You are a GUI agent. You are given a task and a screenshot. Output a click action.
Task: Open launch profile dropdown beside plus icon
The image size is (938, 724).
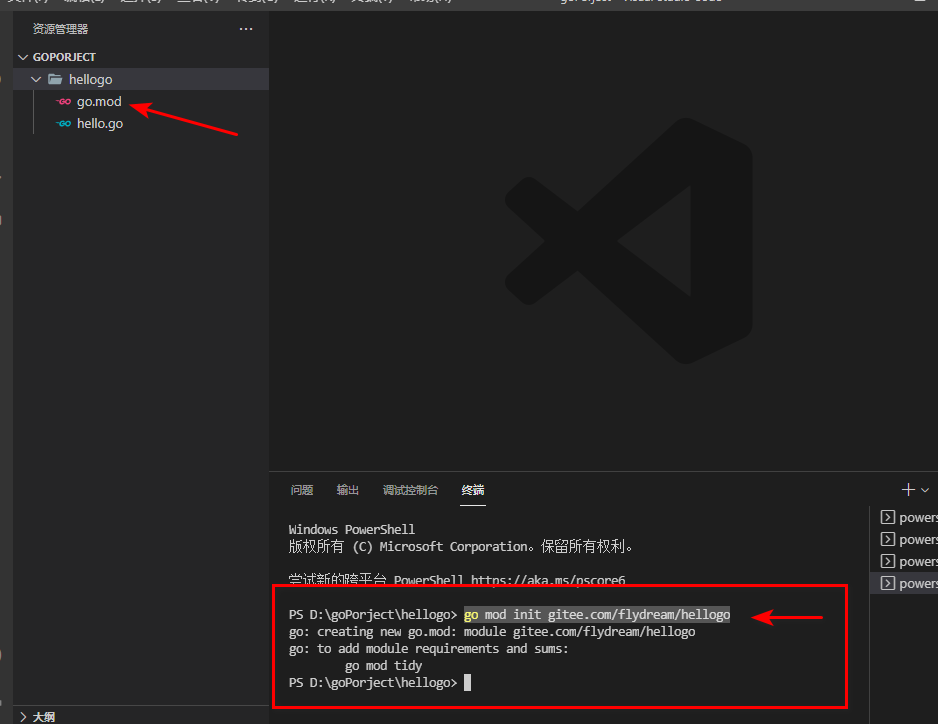tap(925, 490)
